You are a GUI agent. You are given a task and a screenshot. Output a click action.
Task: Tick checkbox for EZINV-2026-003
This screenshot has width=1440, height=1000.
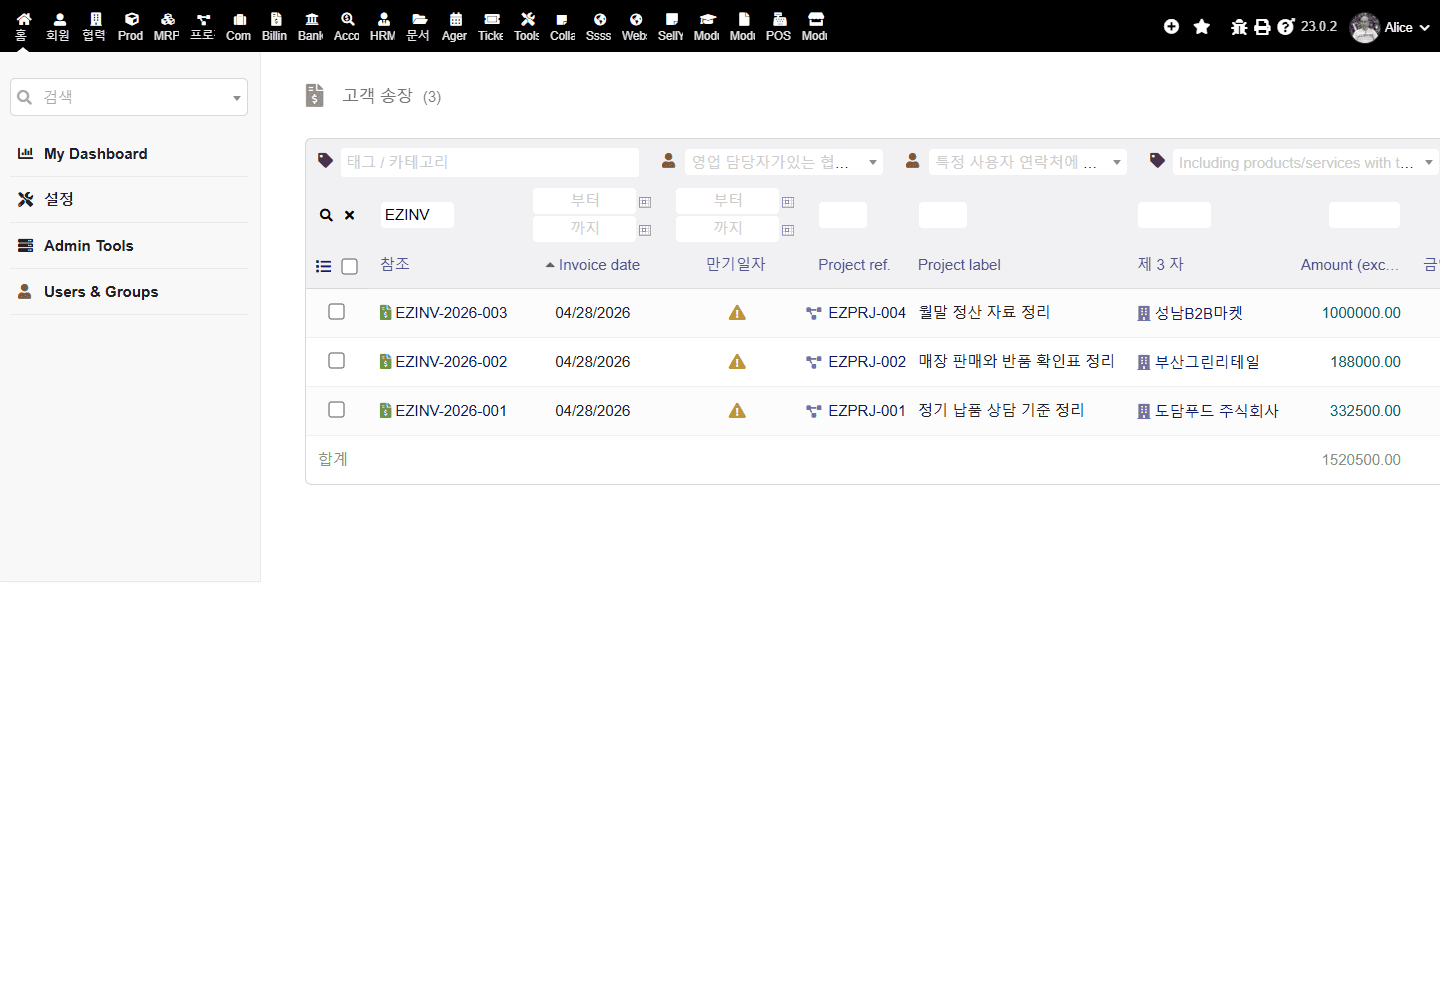point(337,312)
